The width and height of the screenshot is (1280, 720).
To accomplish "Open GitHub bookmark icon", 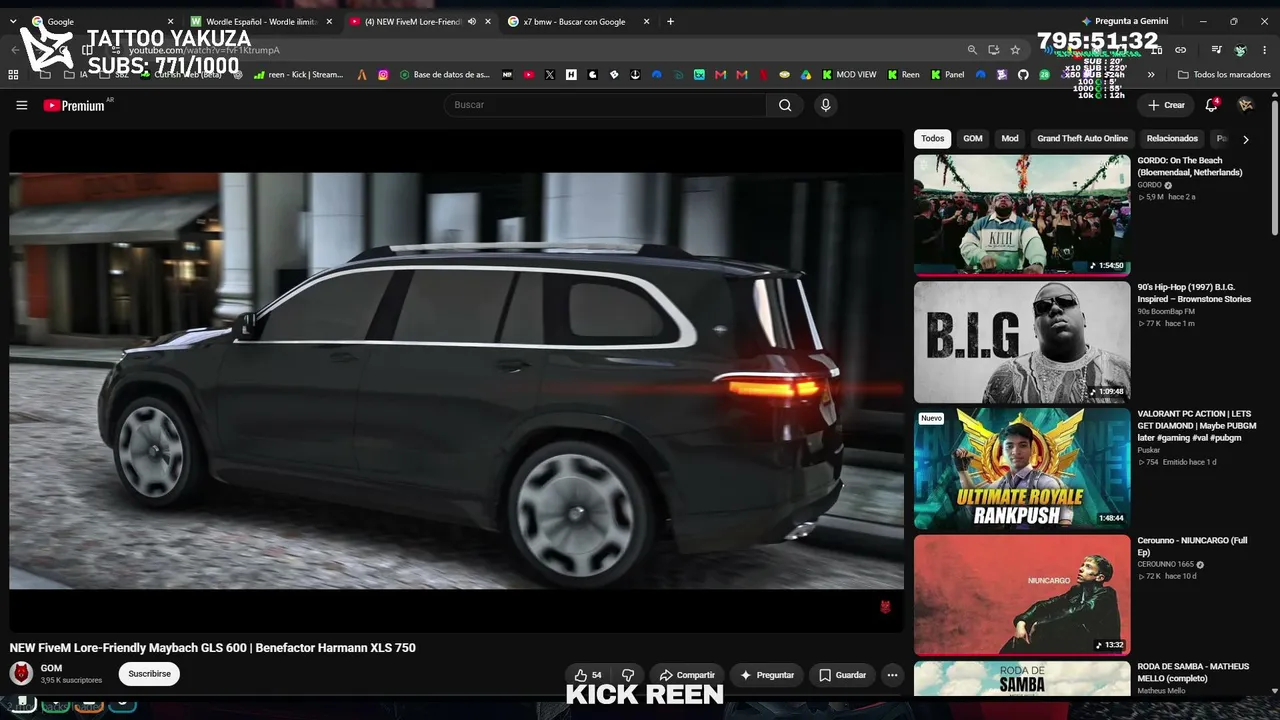I will pyautogui.click(x=1023, y=74).
